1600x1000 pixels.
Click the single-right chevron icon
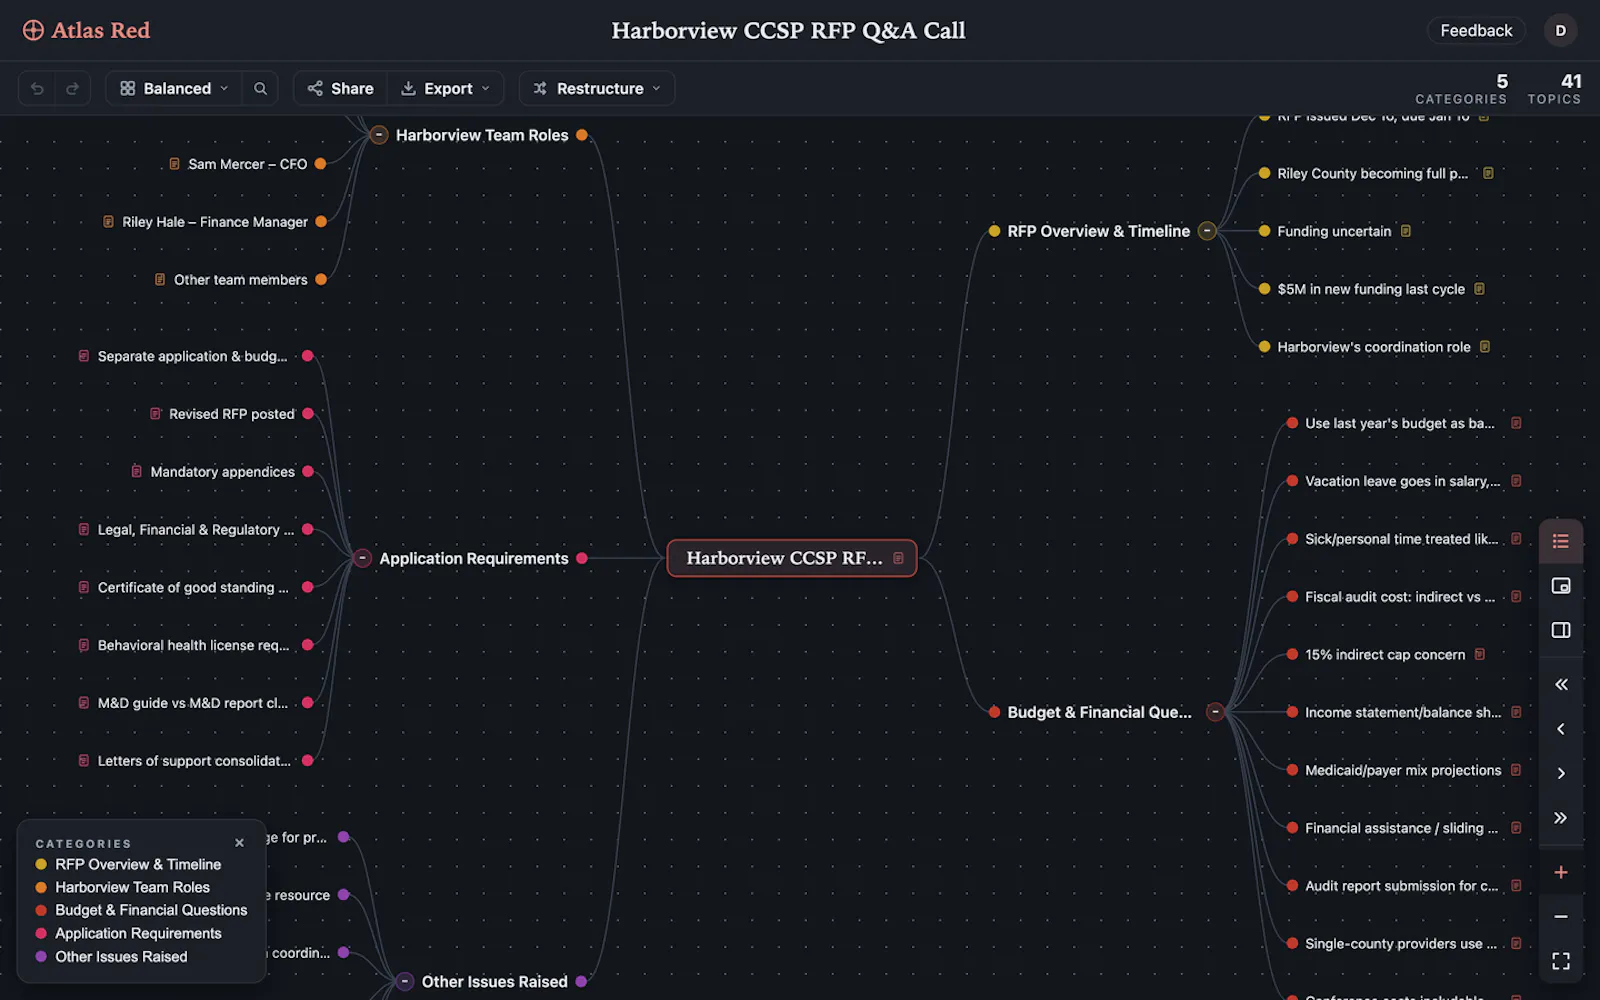coord(1560,773)
